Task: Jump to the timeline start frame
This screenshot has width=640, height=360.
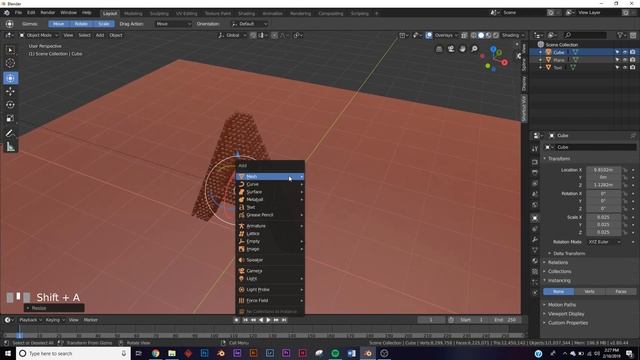Action: click(x=245, y=320)
